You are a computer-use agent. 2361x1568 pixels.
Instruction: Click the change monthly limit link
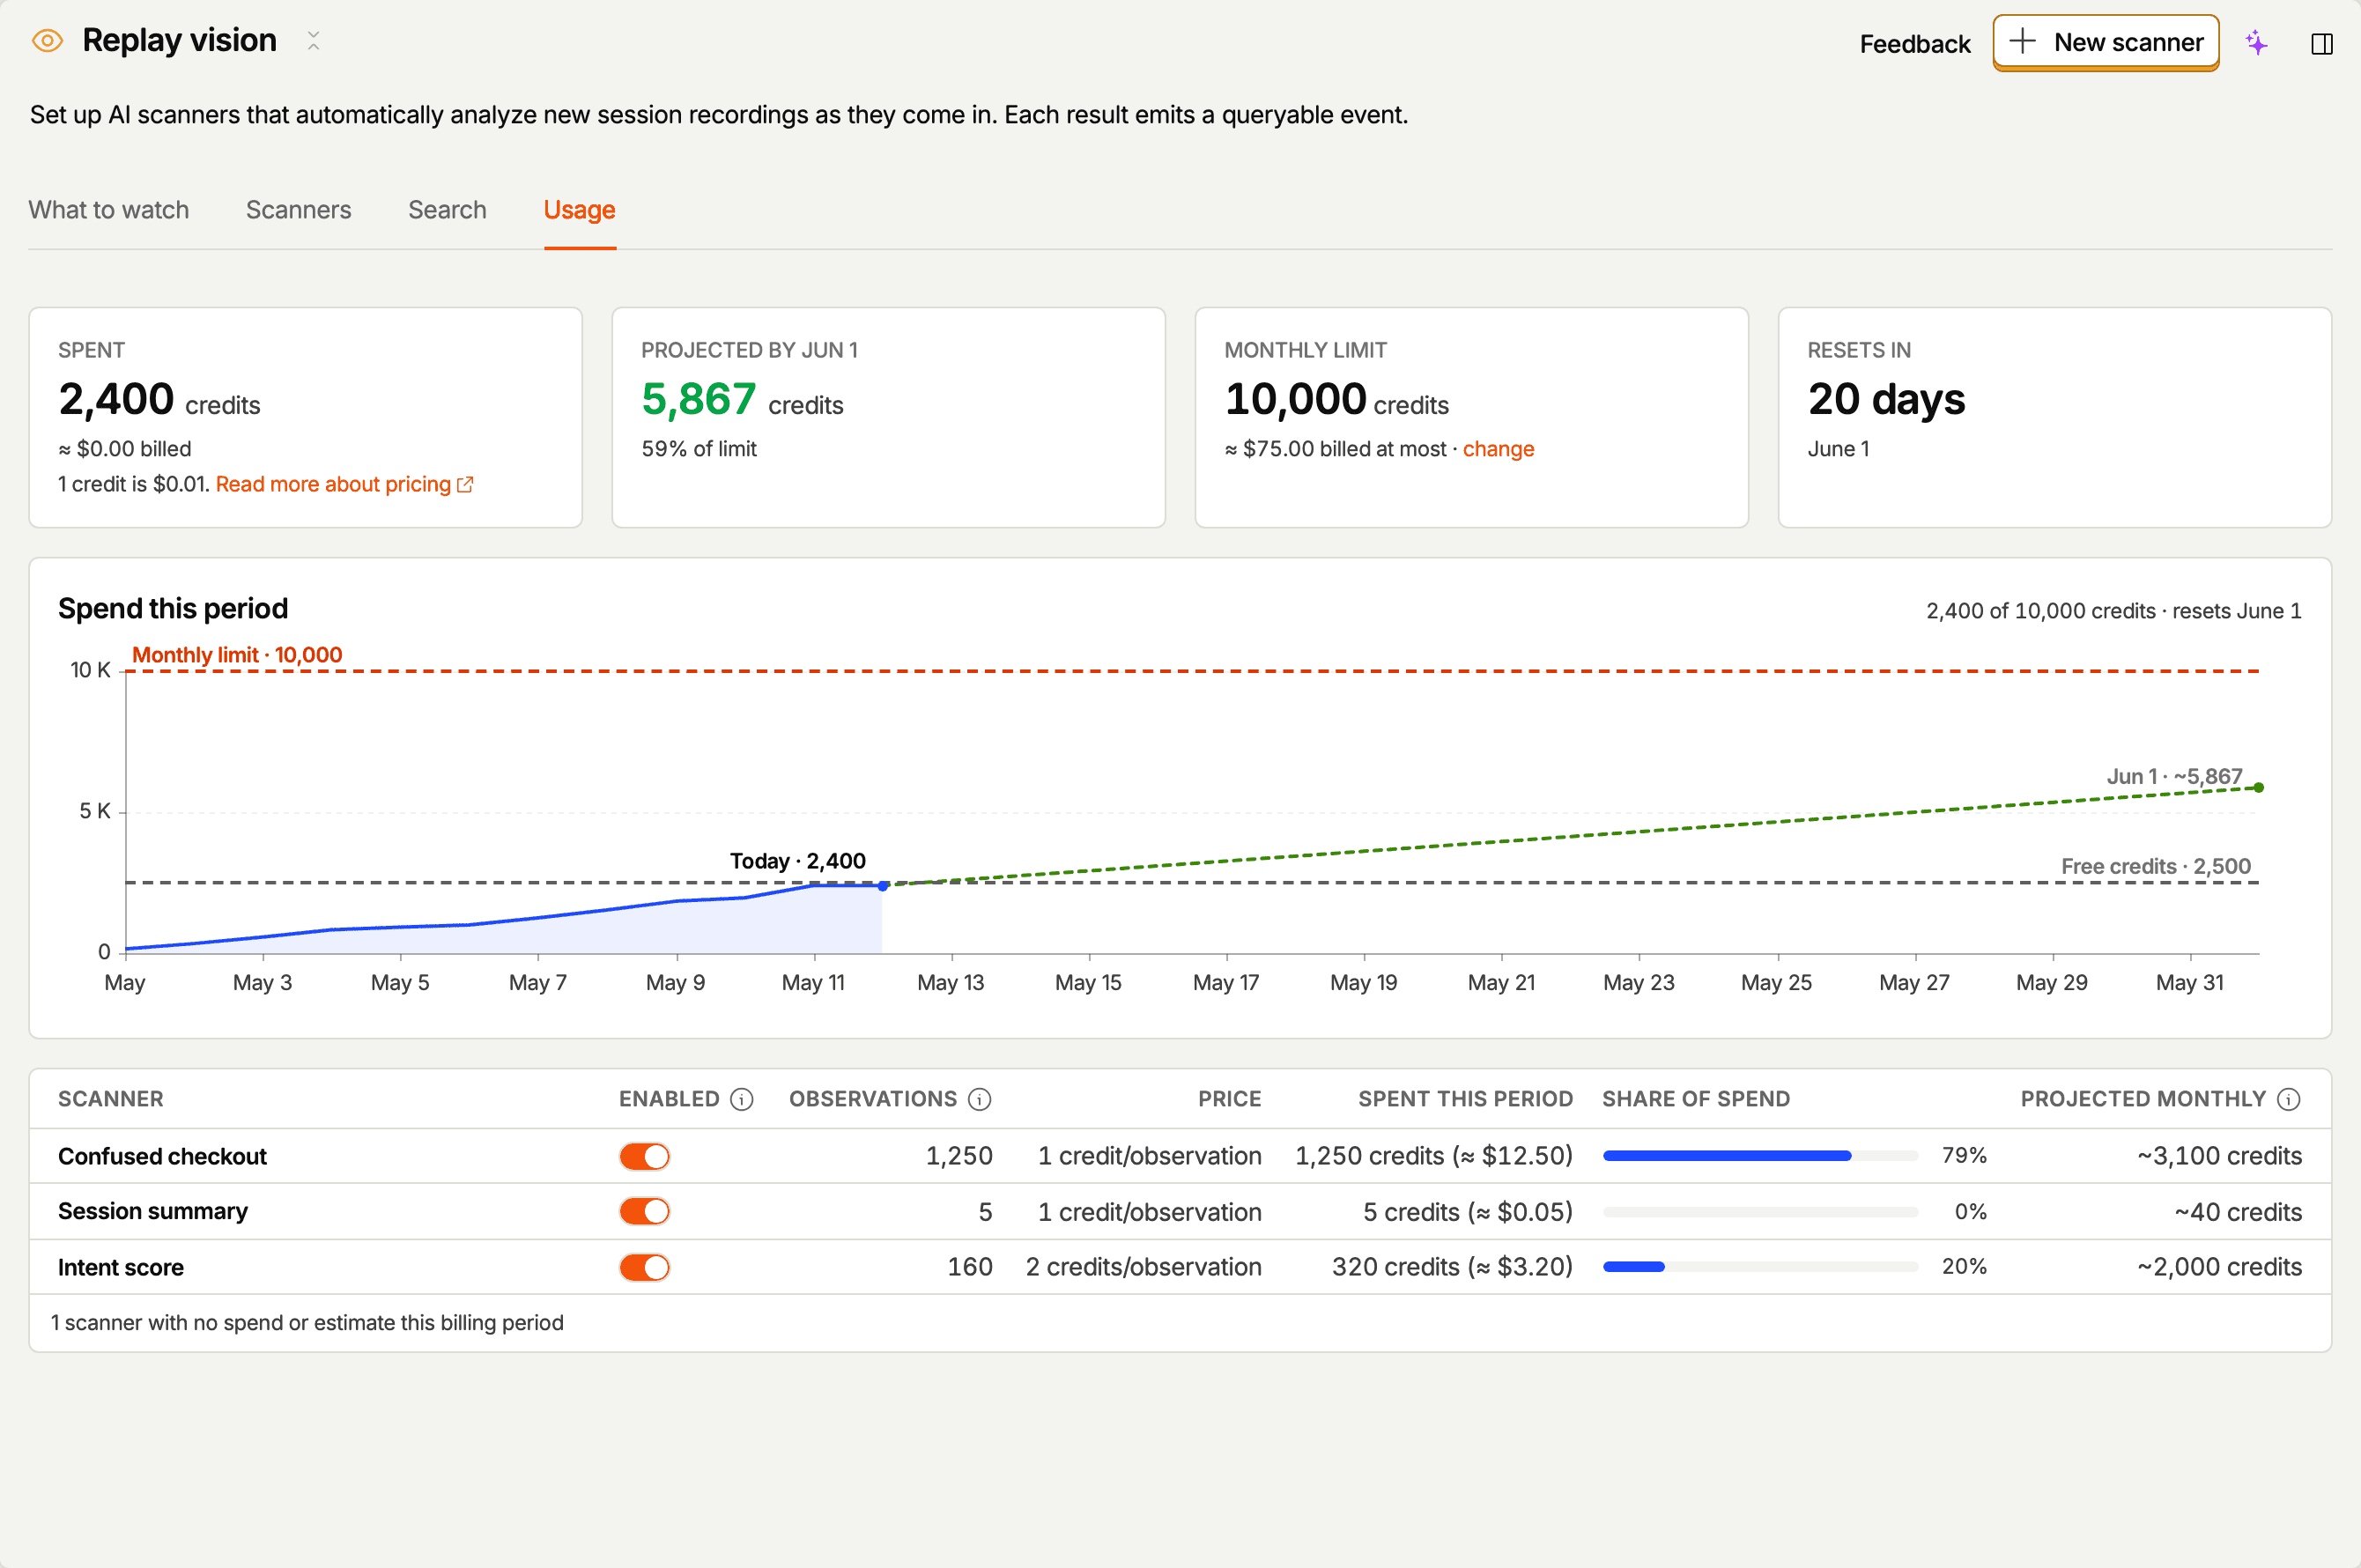pyautogui.click(x=1498, y=449)
